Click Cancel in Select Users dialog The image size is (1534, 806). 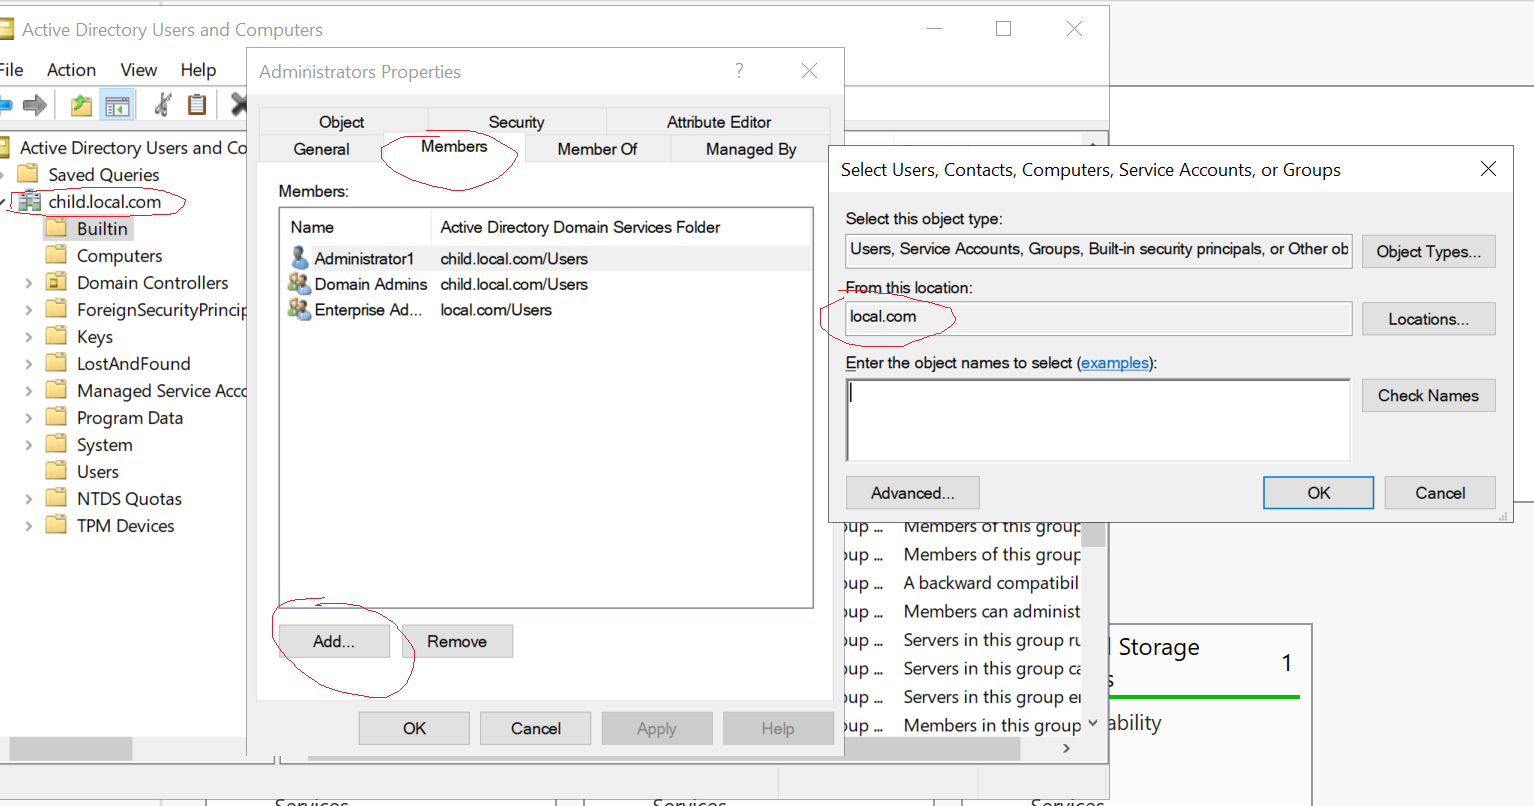1440,493
